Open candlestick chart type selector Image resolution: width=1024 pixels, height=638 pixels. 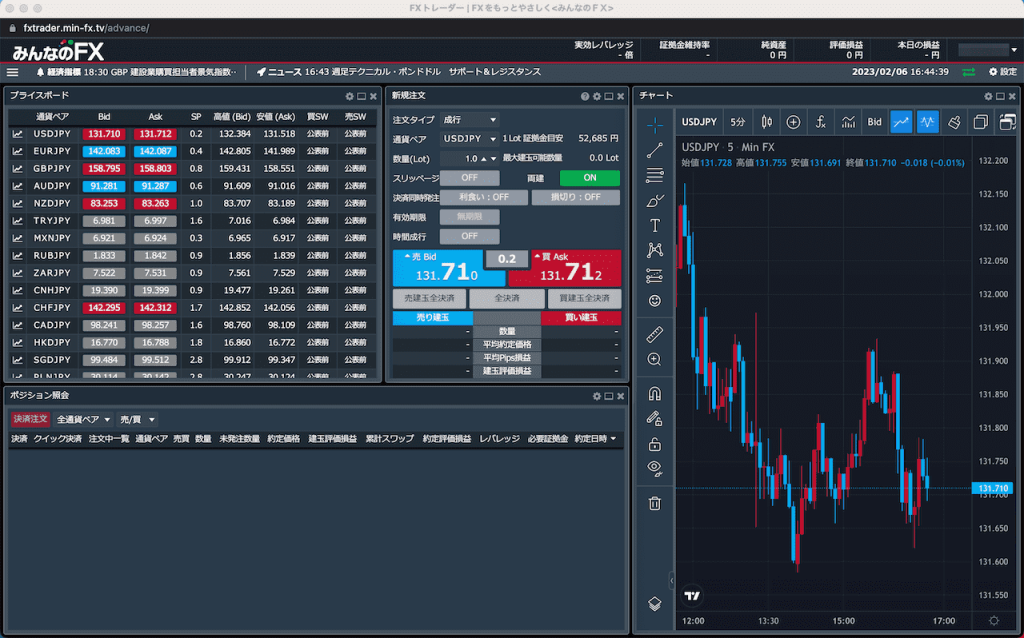pos(767,122)
